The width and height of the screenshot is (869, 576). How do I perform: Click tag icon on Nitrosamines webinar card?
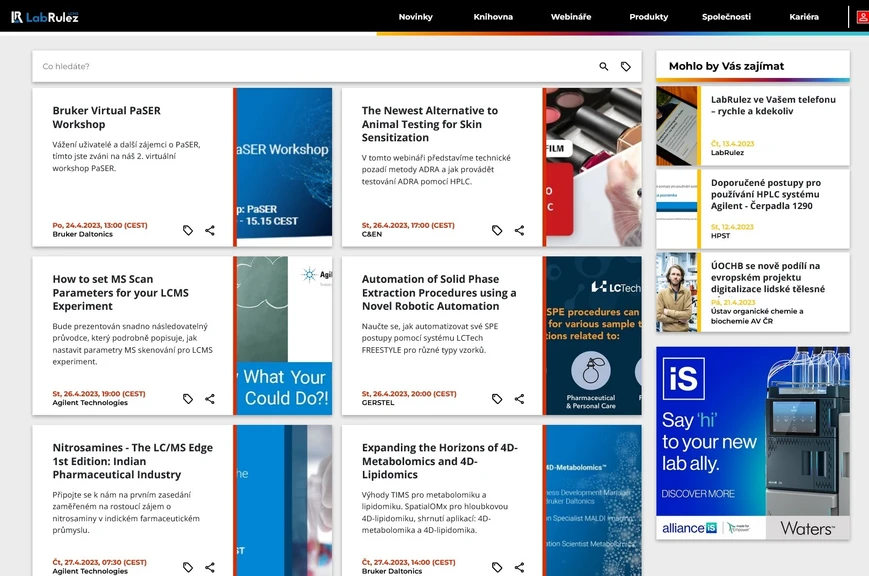188,567
